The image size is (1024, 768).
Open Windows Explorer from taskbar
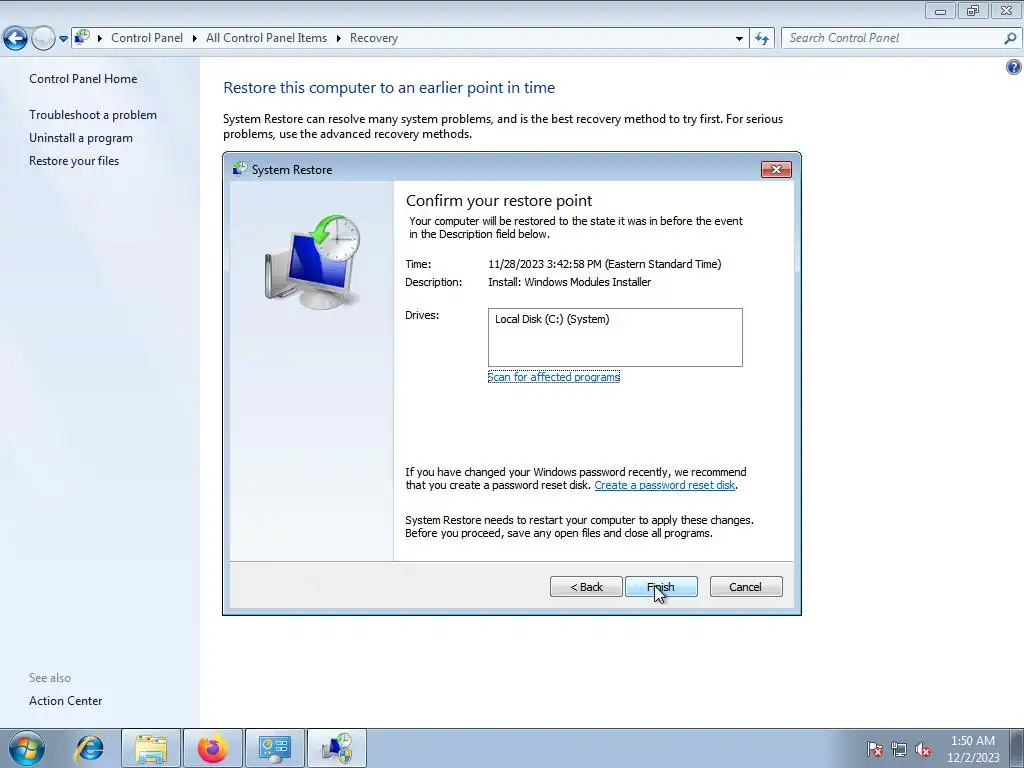tap(151, 748)
